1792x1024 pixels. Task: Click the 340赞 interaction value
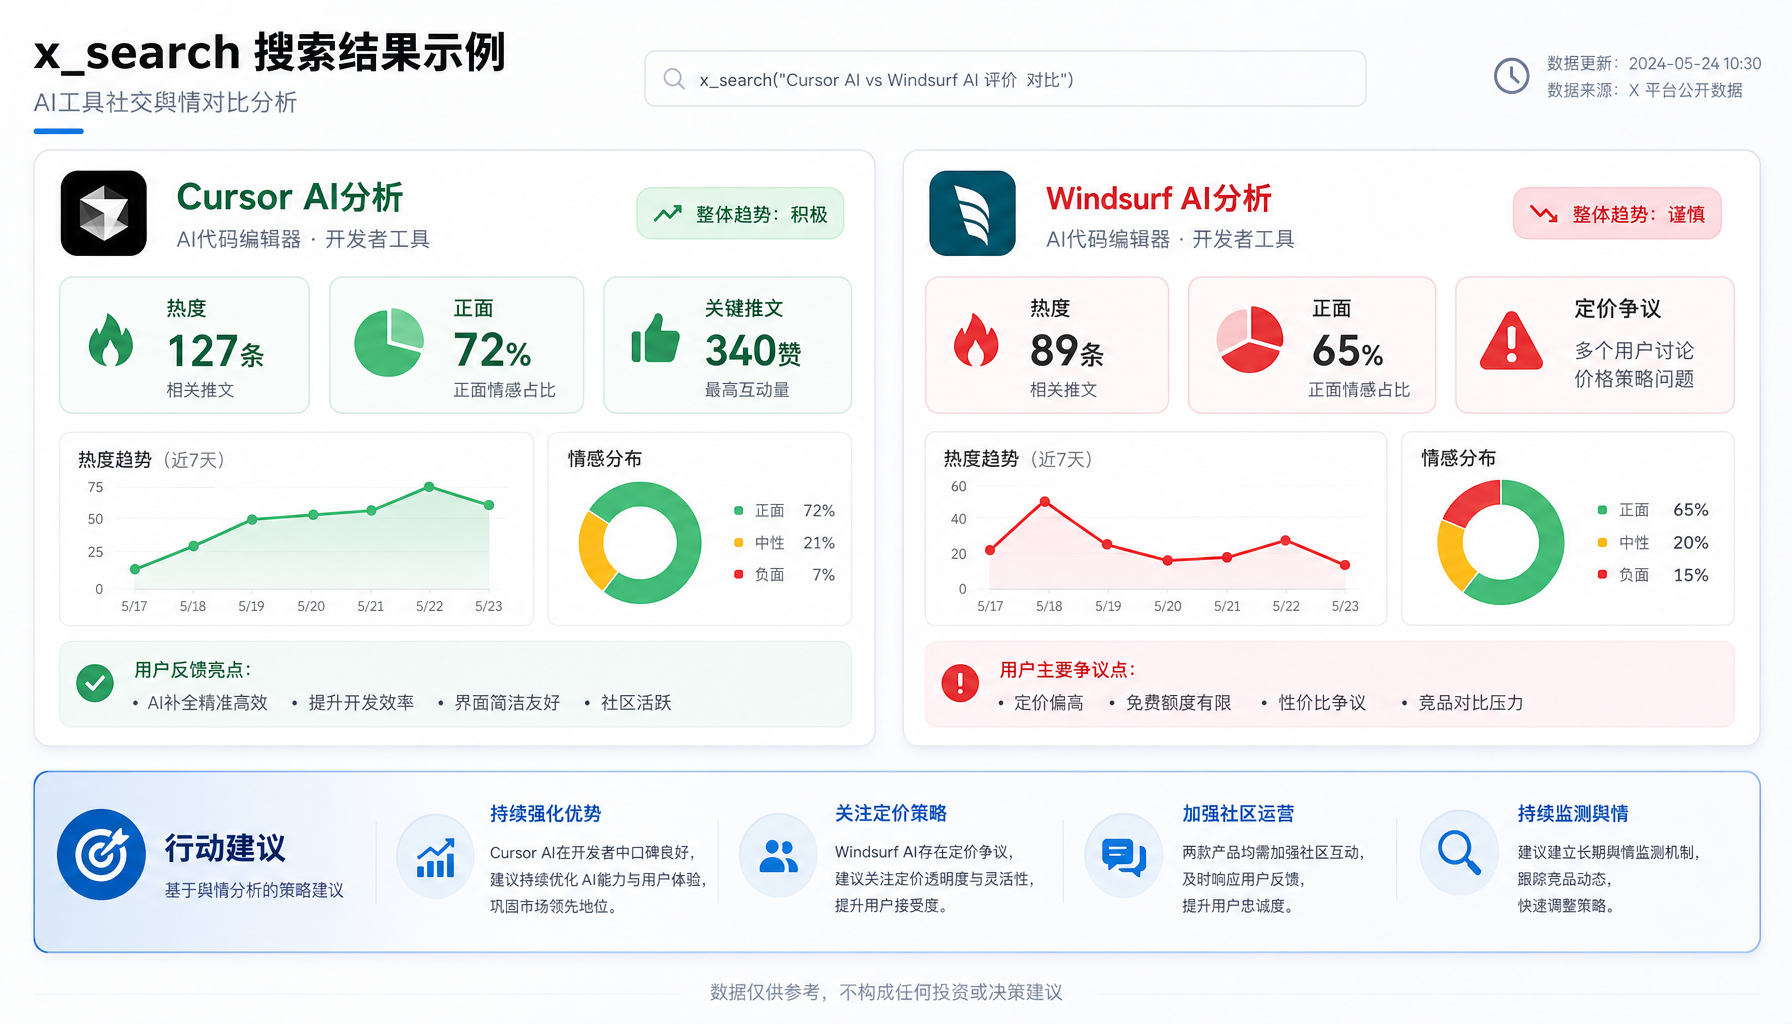(x=753, y=351)
